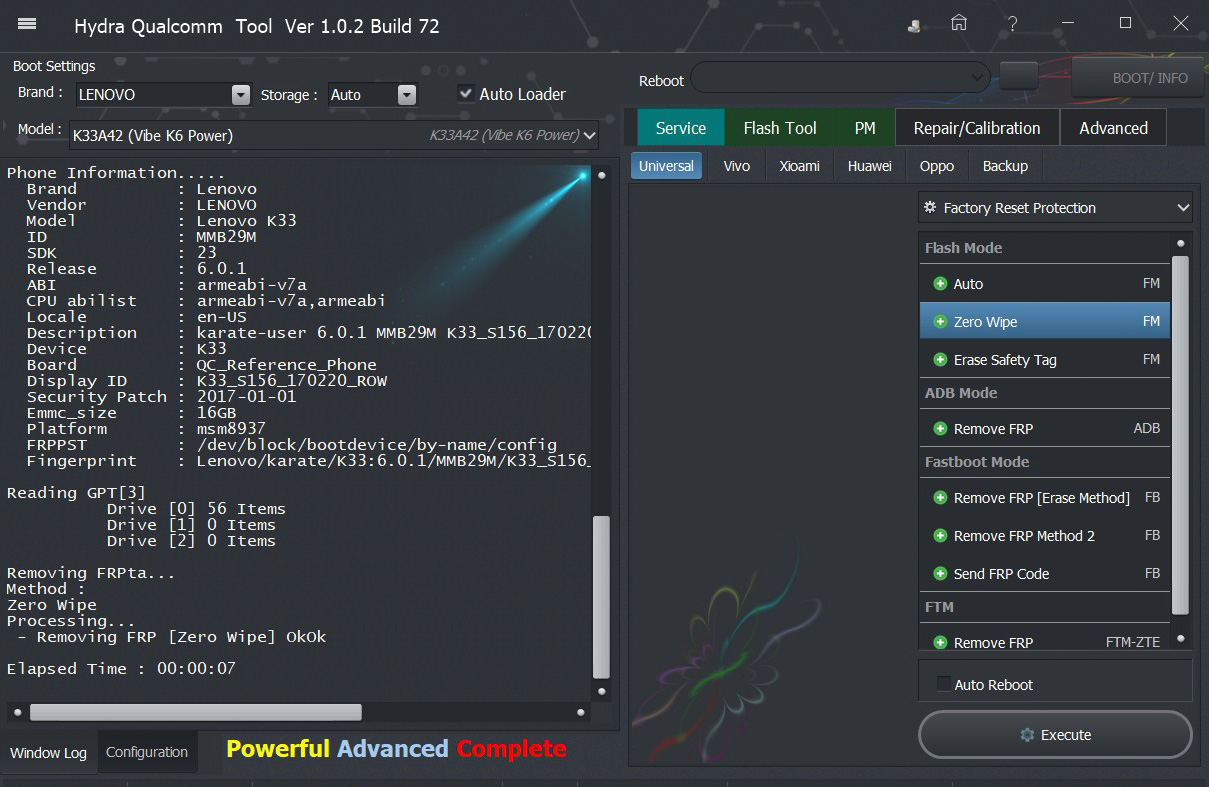Click the Elapsed Time line in log
The image size is (1209, 787).
click(x=121, y=669)
